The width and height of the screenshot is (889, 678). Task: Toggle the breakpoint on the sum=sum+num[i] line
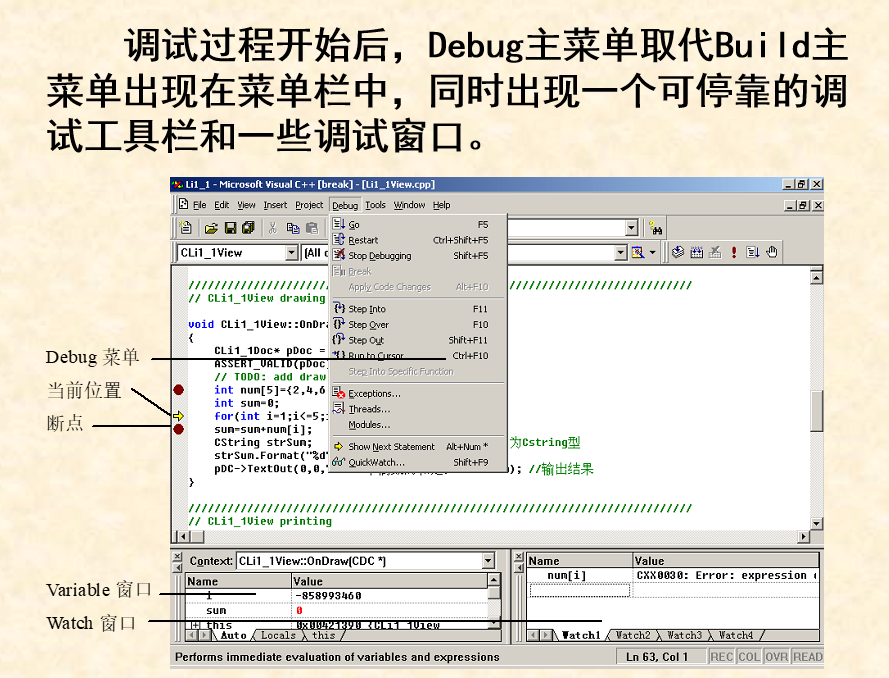[x=179, y=429]
